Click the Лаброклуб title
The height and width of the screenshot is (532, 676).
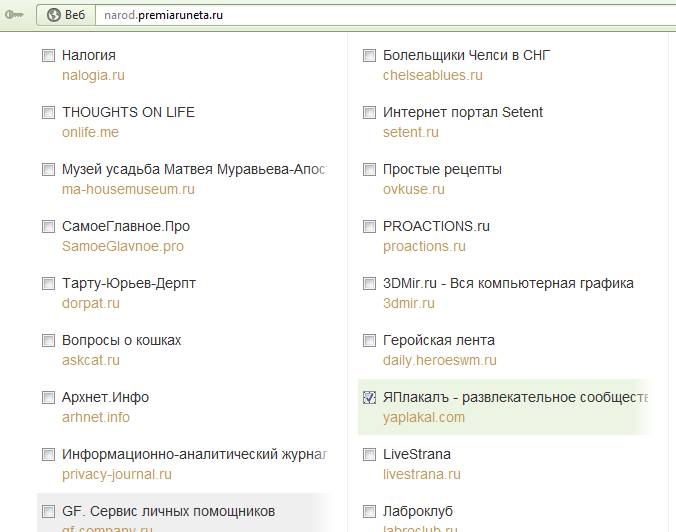(418, 512)
